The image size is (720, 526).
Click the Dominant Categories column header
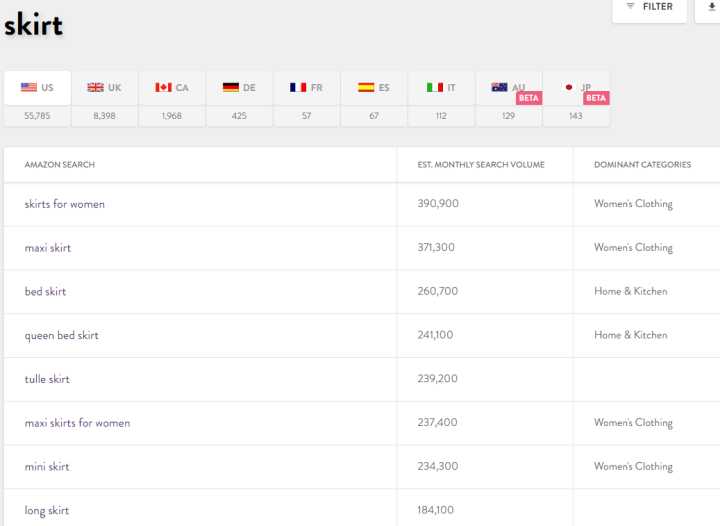(642, 165)
